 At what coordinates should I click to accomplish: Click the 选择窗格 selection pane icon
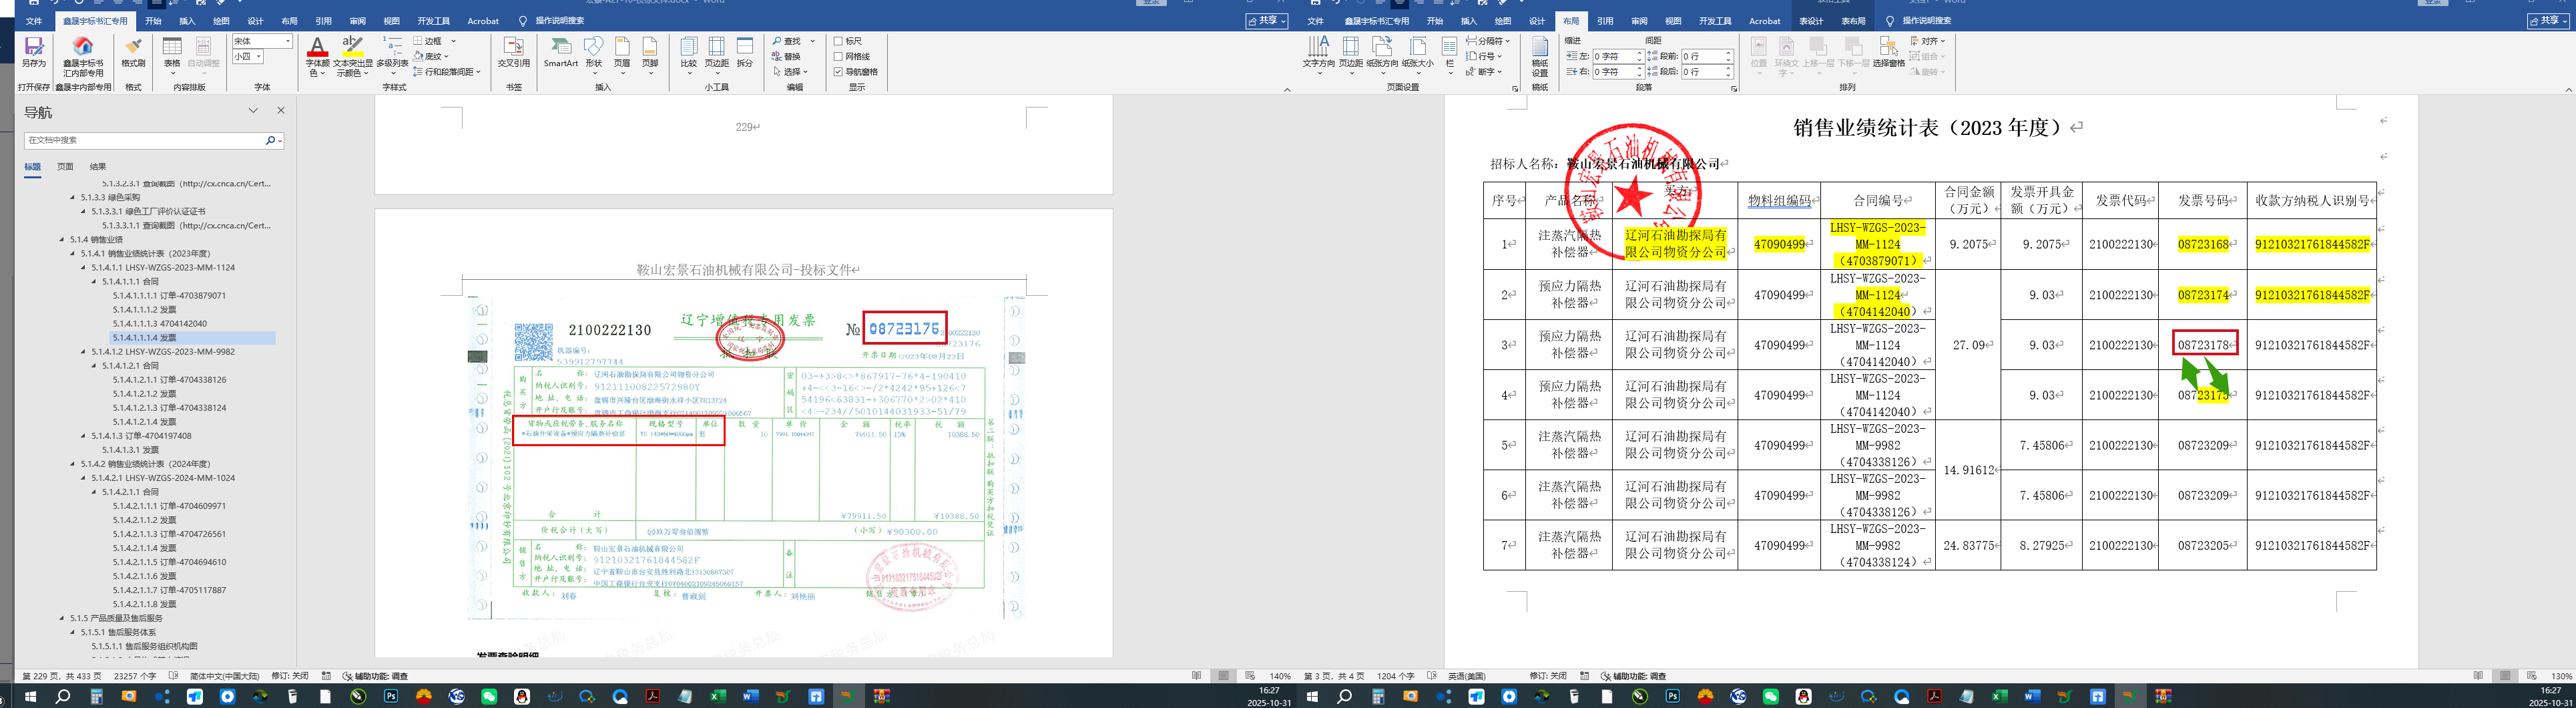click(1888, 47)
